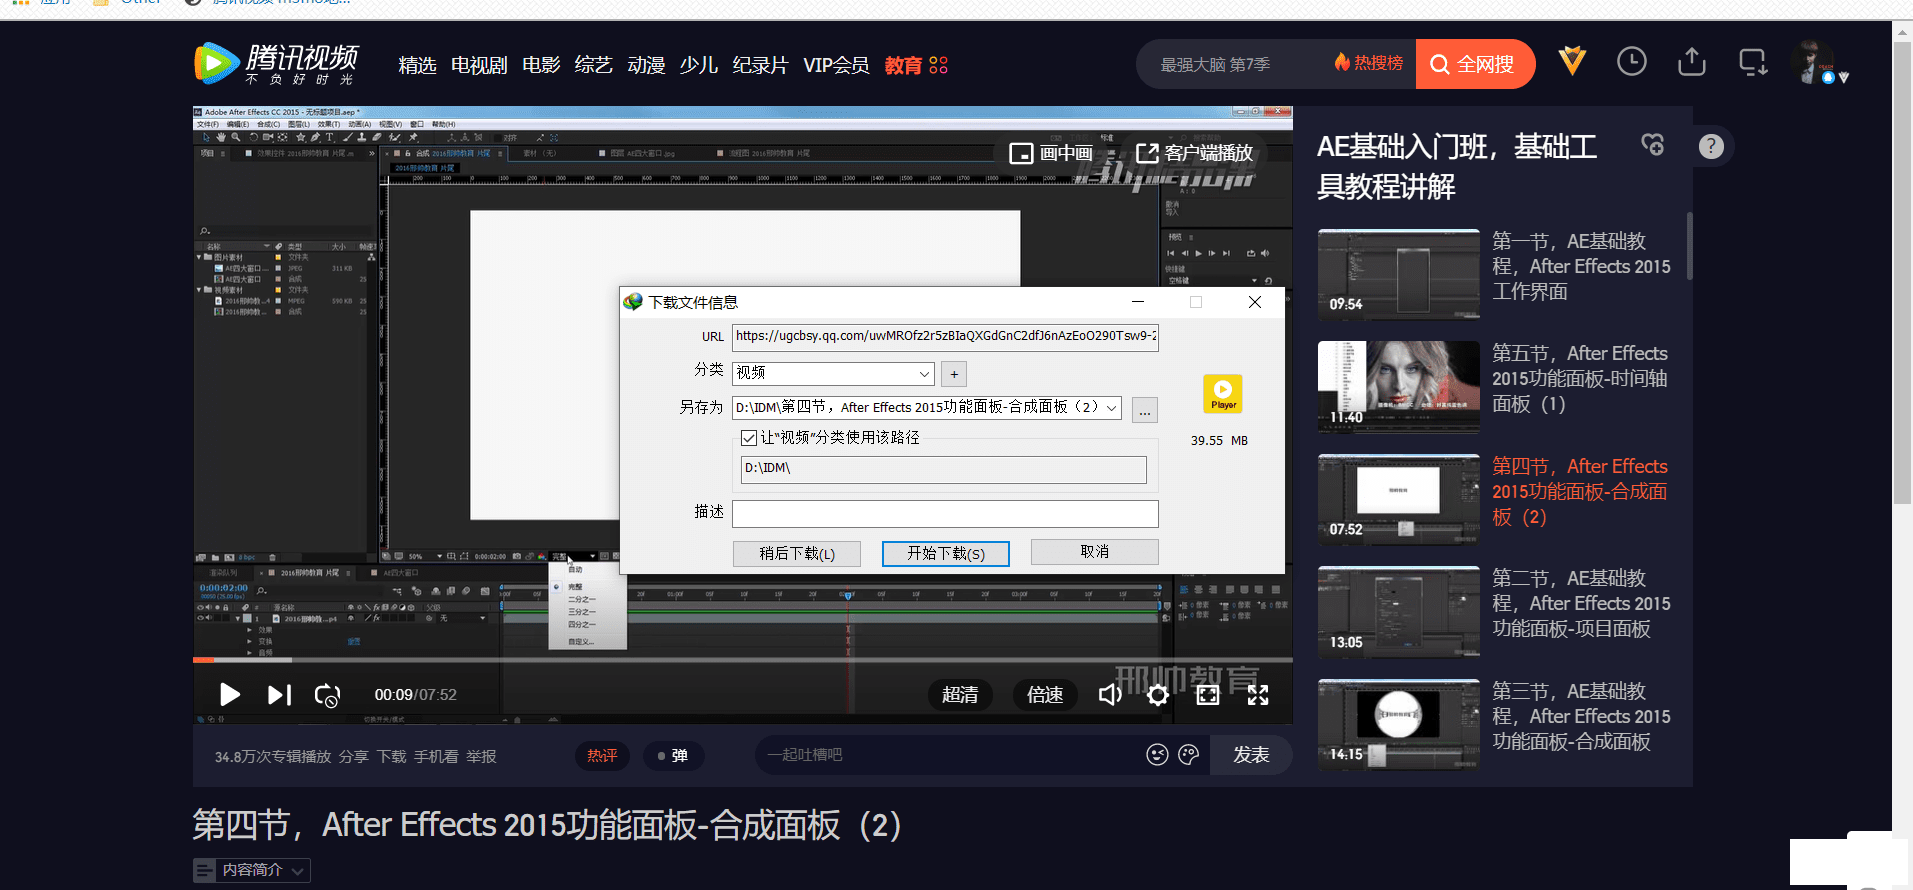The width and height of the screenshot is (1913, 890).
Task: Open the VIP crown icon
Action: coord(1572,62)
